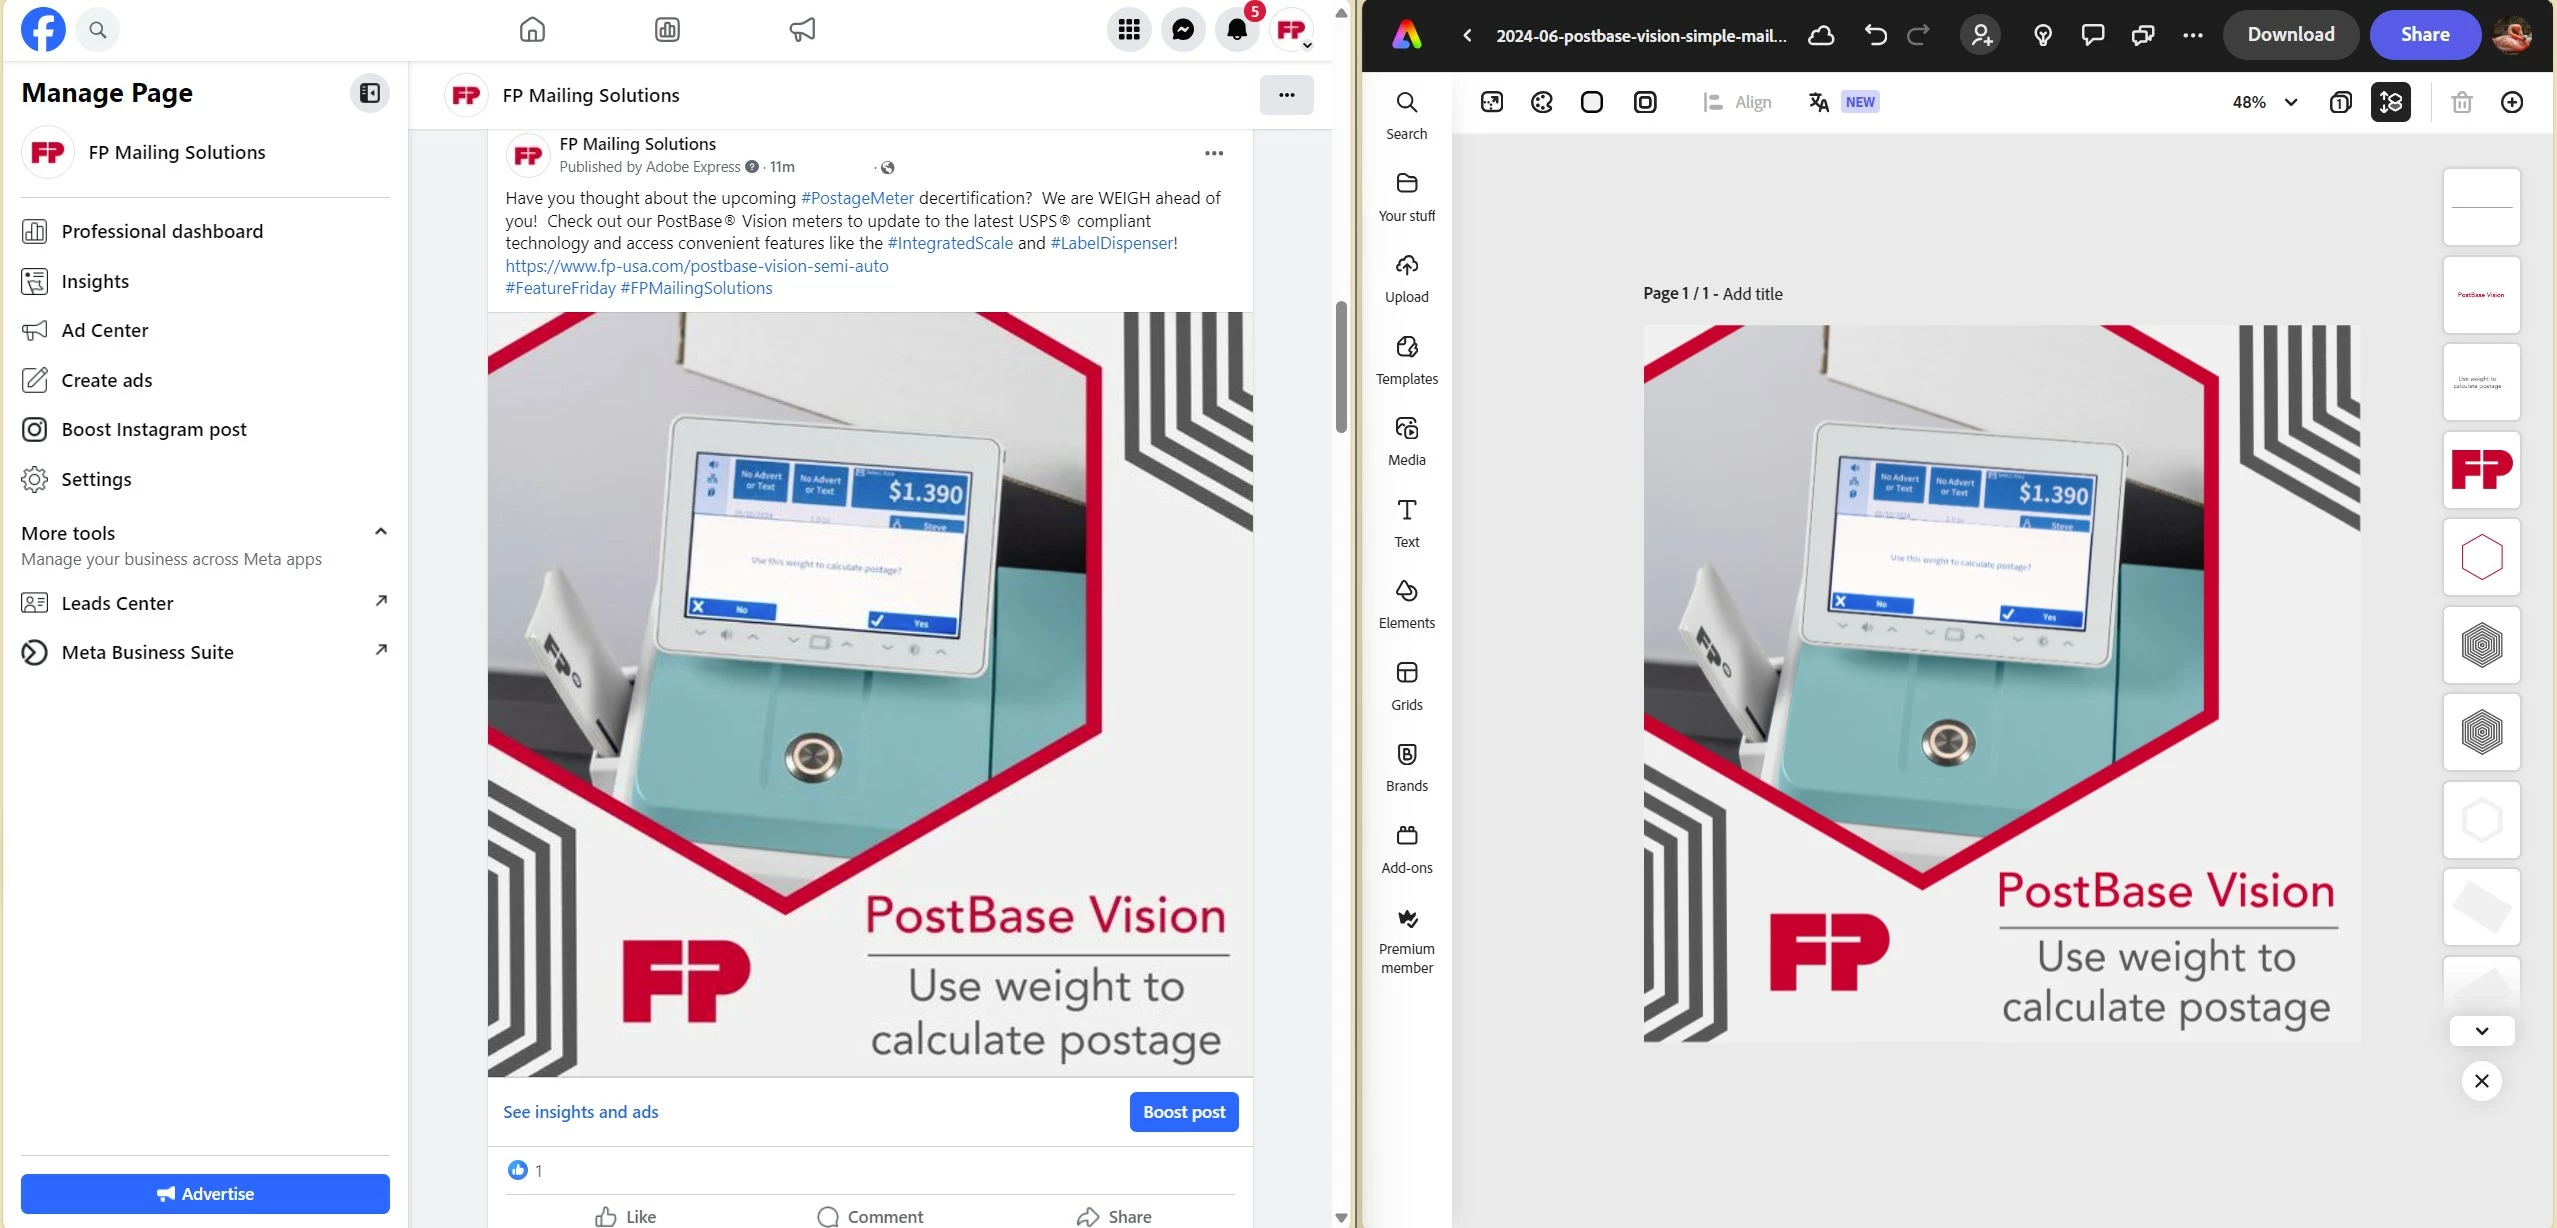Toggle the layer stack panel button
Image resolution: width=2557 pixels, height=1228 pixels.
tap(2390, 102)
